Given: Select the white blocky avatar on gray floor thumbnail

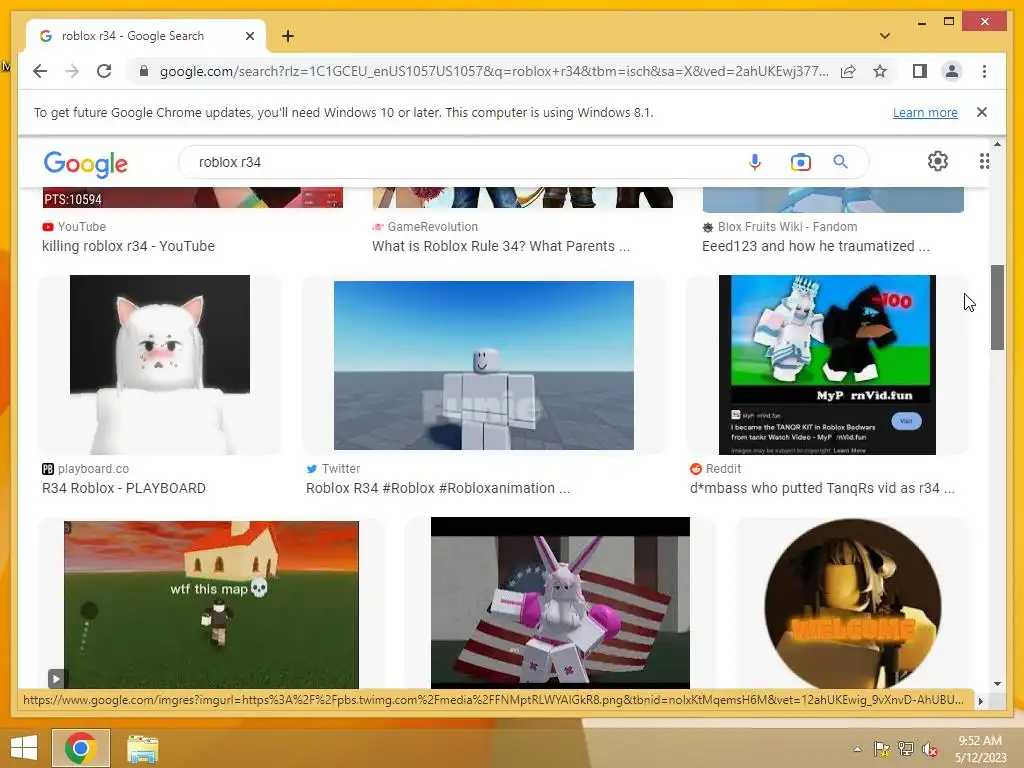Looking at the screenshot, I should pyautogui.click(x=483, y=365).
